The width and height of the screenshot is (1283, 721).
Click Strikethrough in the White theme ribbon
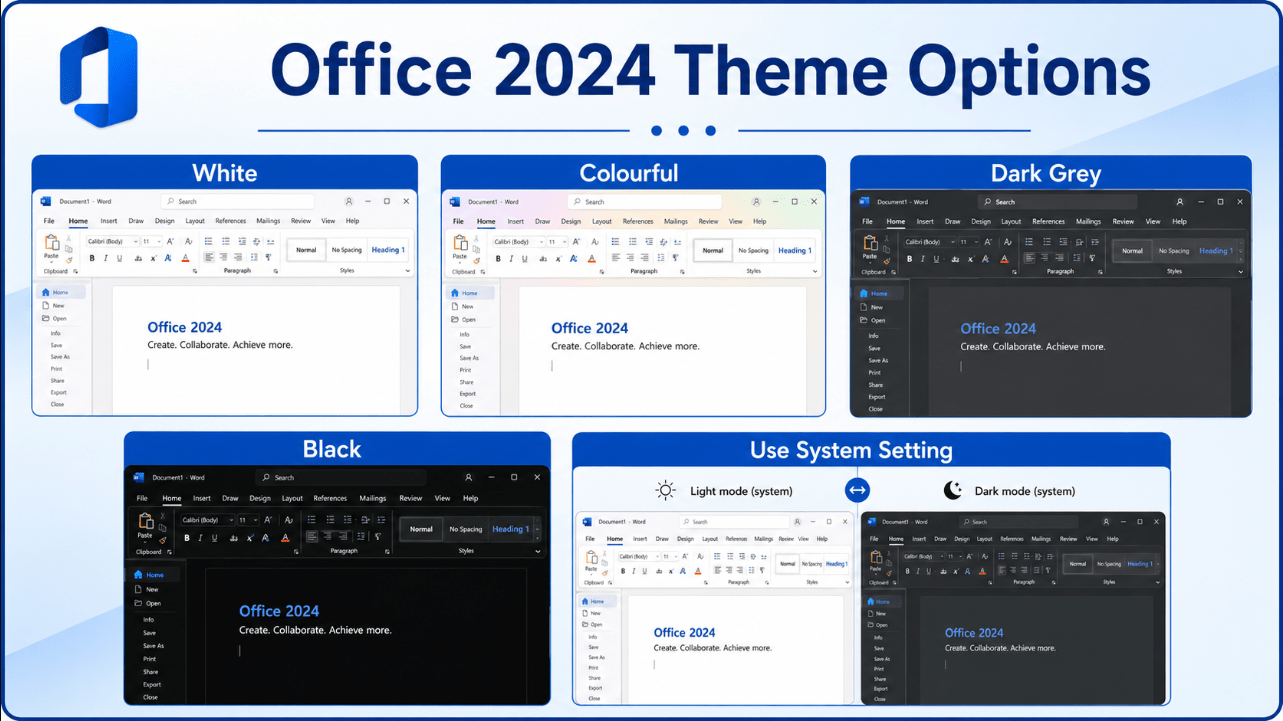point(138,259)
